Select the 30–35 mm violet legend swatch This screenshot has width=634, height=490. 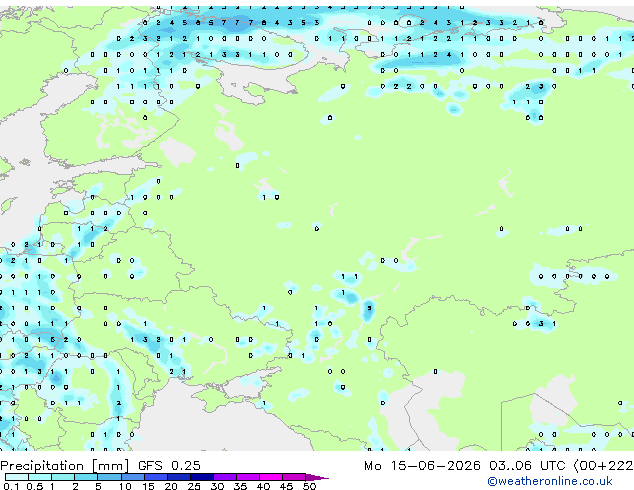(224, 477)
